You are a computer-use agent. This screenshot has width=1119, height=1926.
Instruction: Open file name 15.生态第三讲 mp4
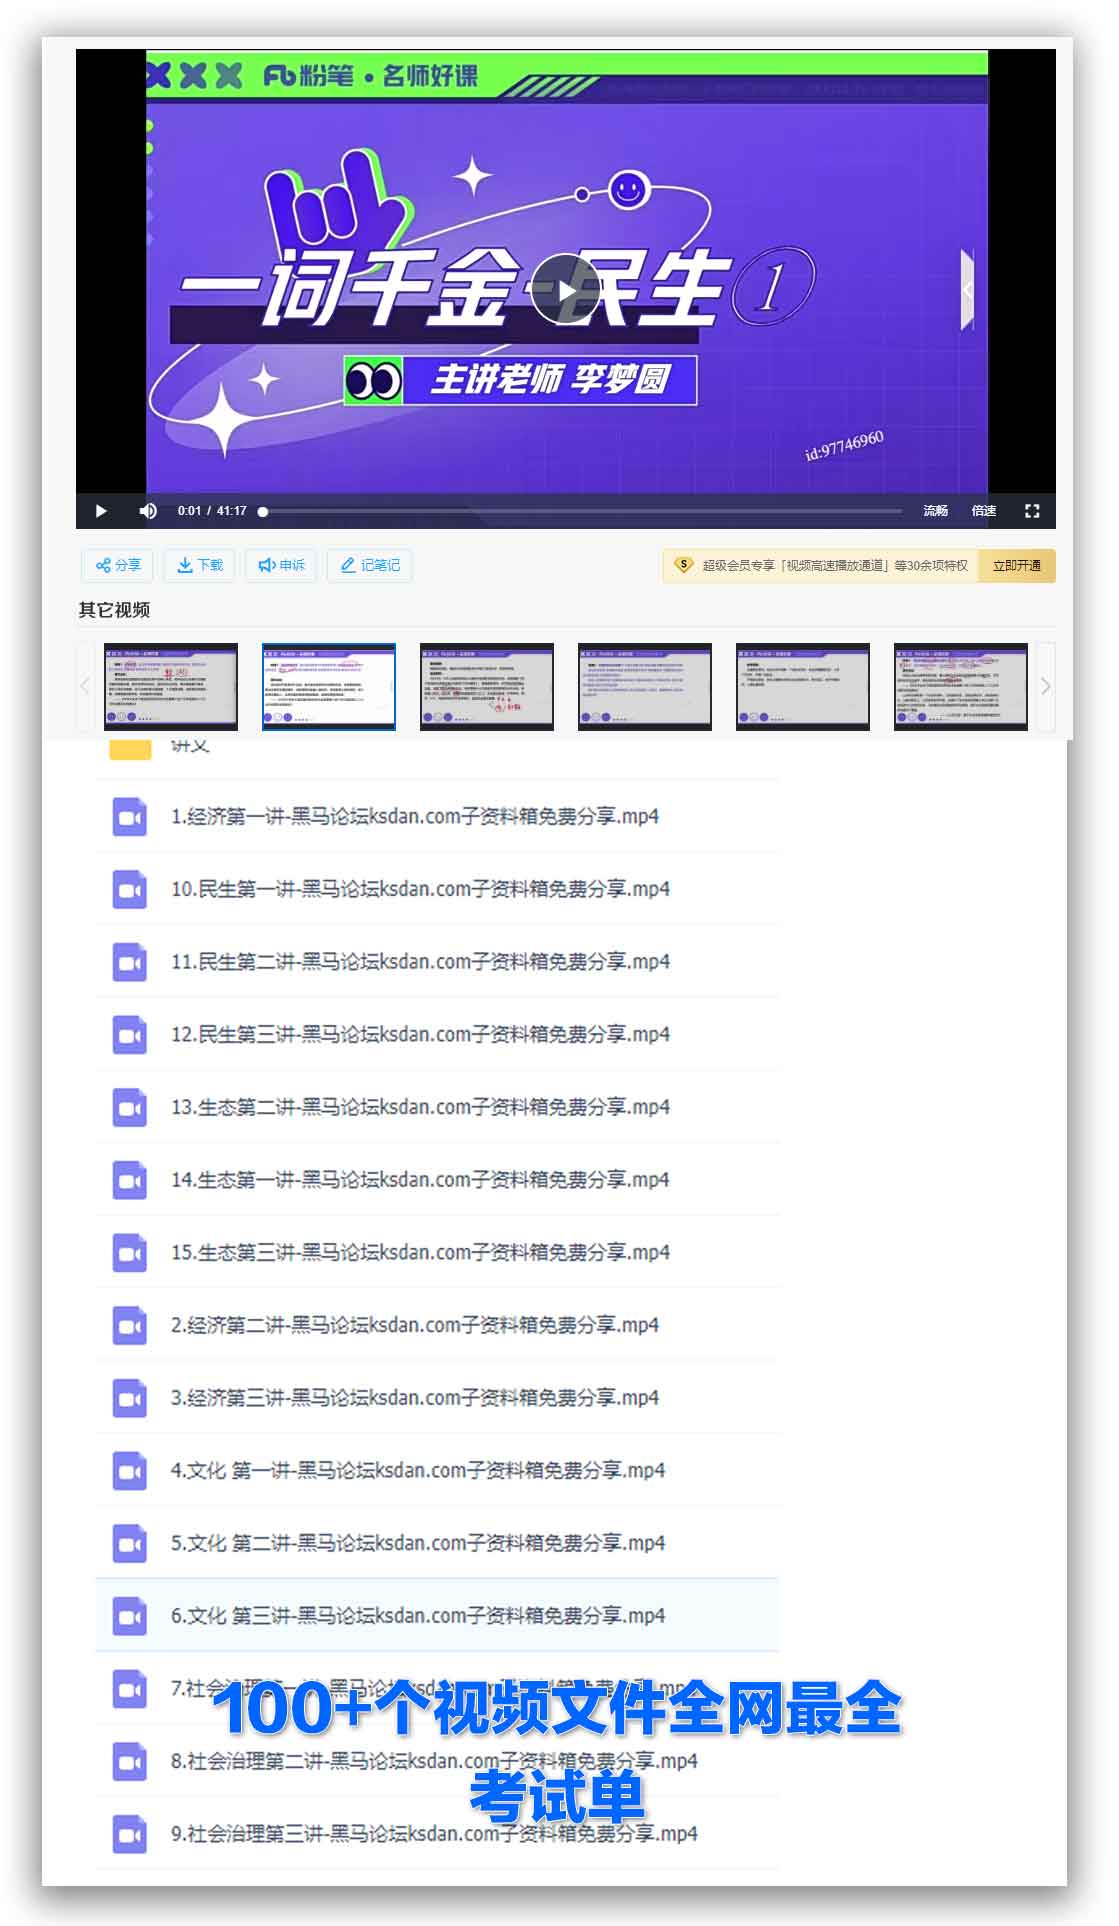[420, 1253]
